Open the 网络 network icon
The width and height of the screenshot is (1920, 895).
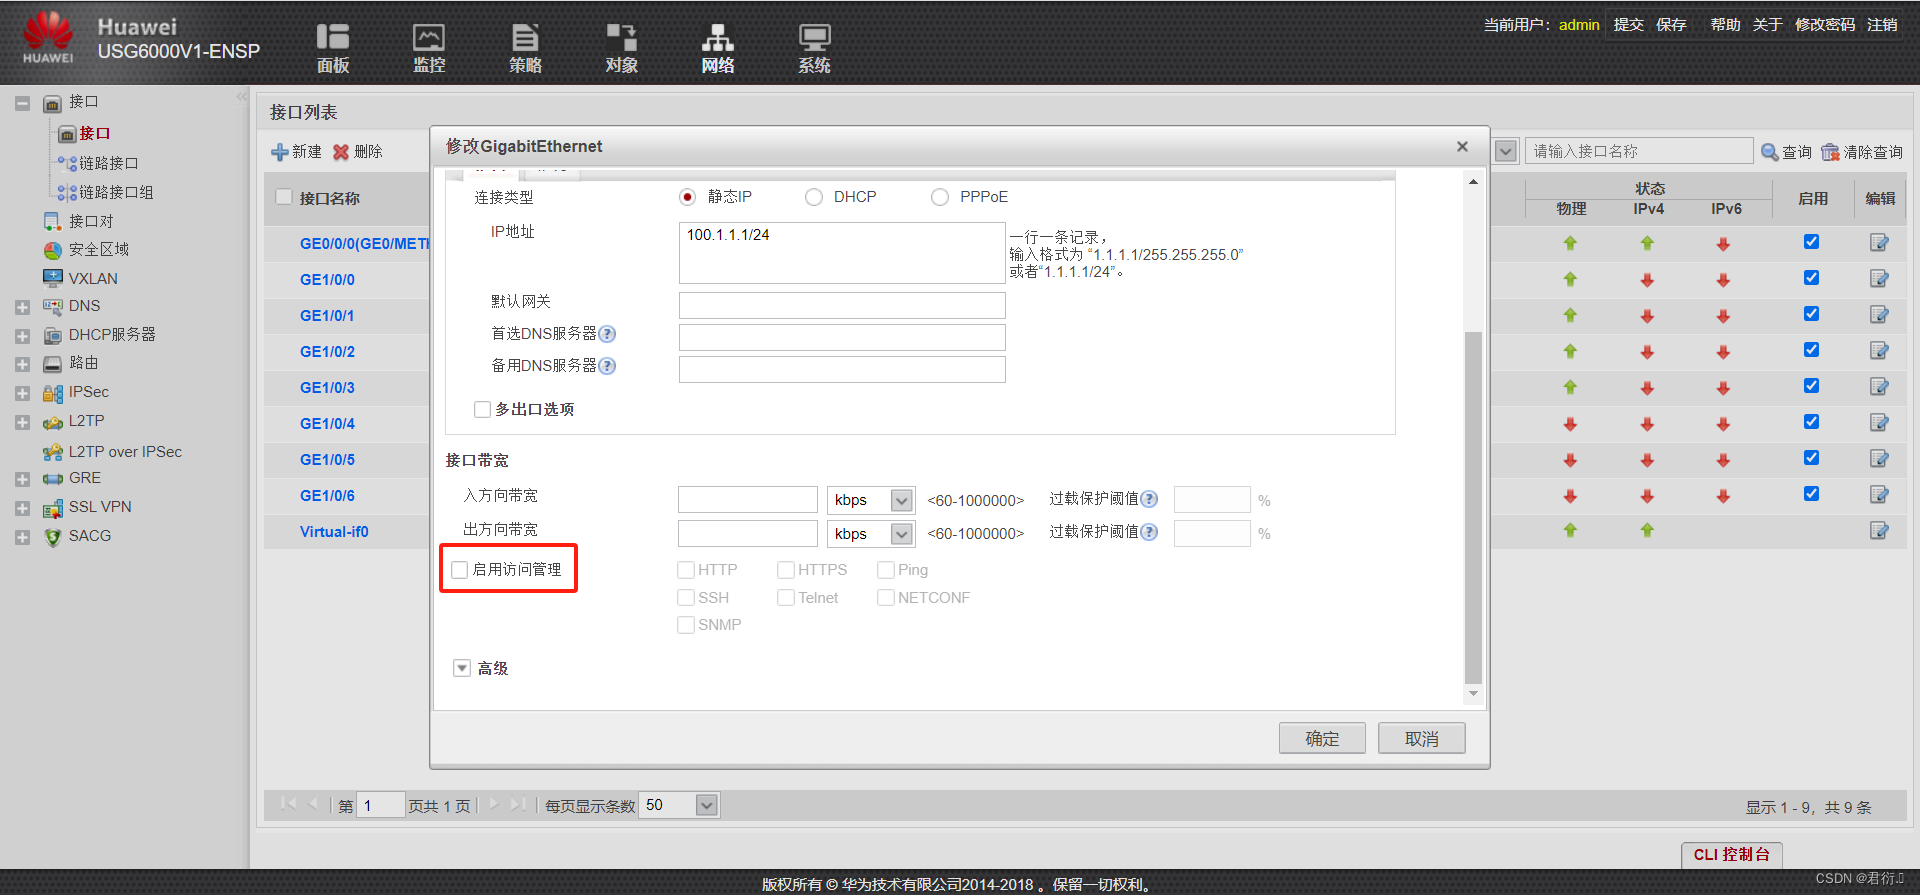point(717,47)
